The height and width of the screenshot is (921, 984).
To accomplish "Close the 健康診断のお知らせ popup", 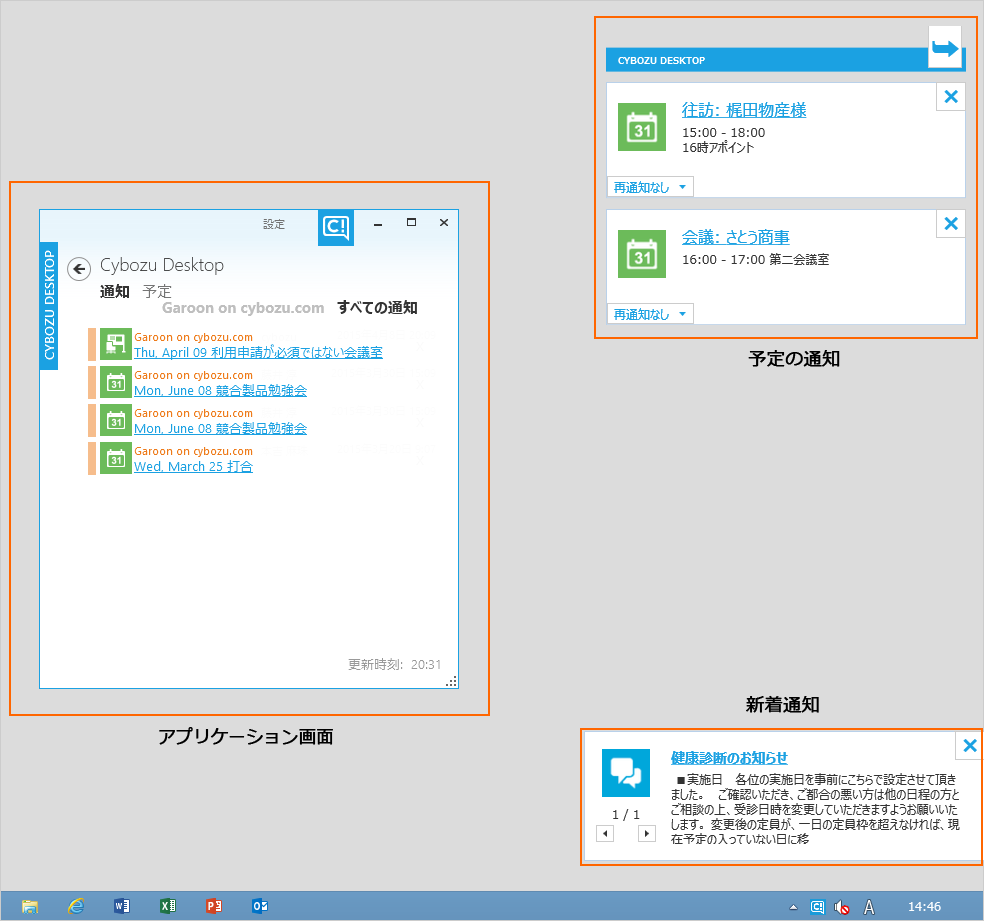I will pos(970,745).
